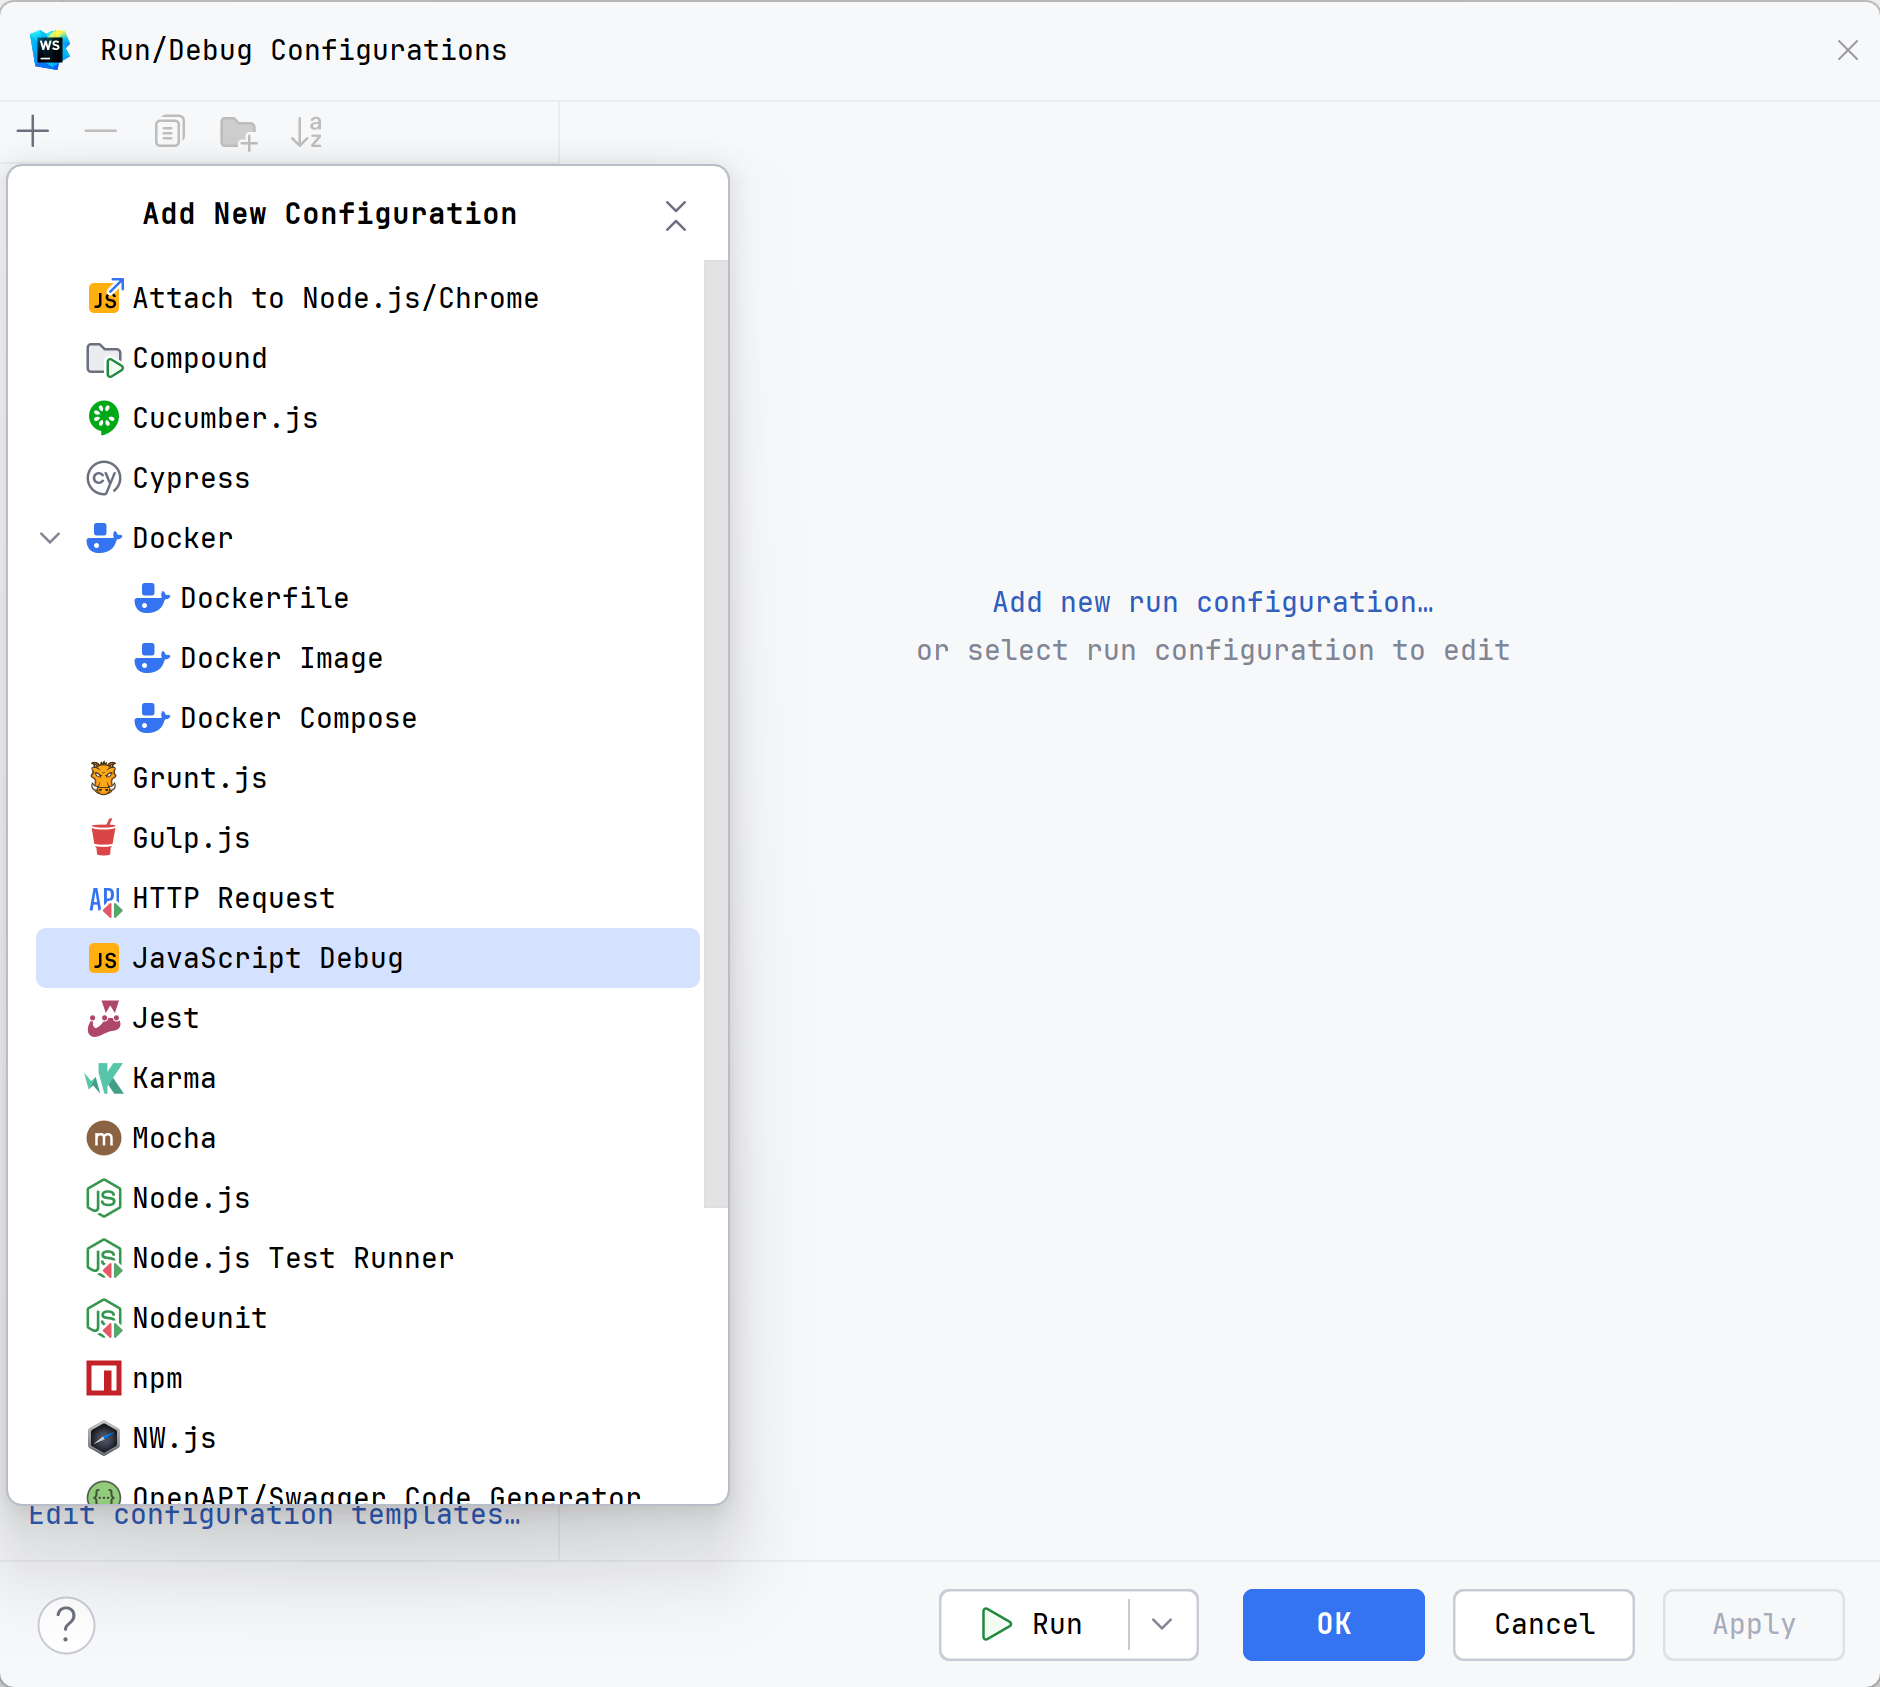Open the Run button dropdown arrow
This screenshot has height=1687, width=1880.
point(1162,1625)
